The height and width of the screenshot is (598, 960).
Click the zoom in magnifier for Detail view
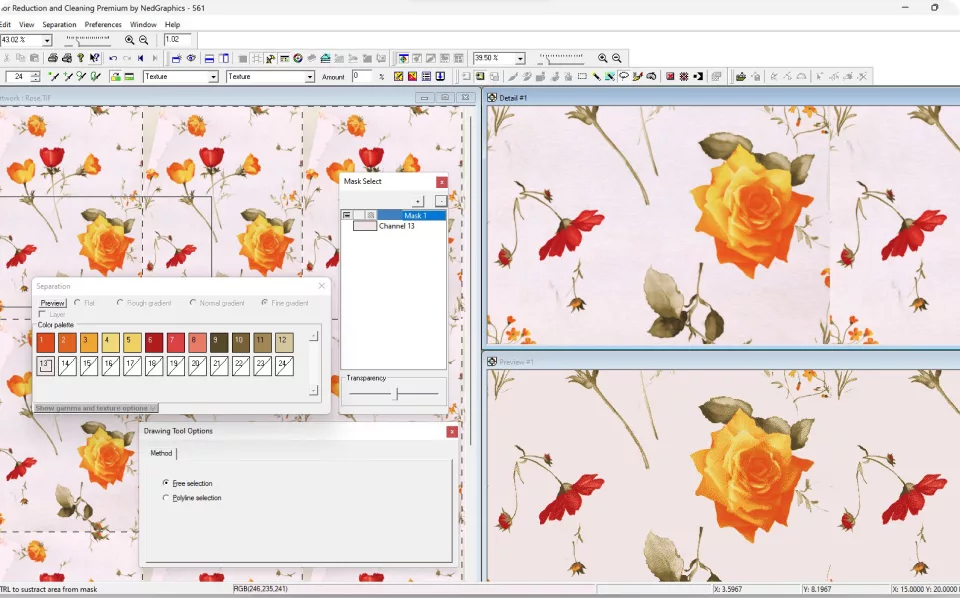coord(602,58)
